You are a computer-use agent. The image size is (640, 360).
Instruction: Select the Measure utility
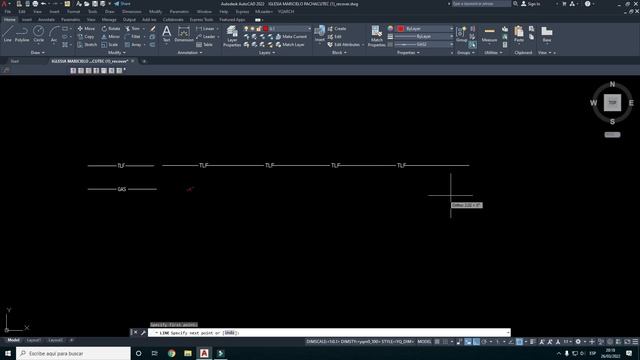(x=489, y=34)
